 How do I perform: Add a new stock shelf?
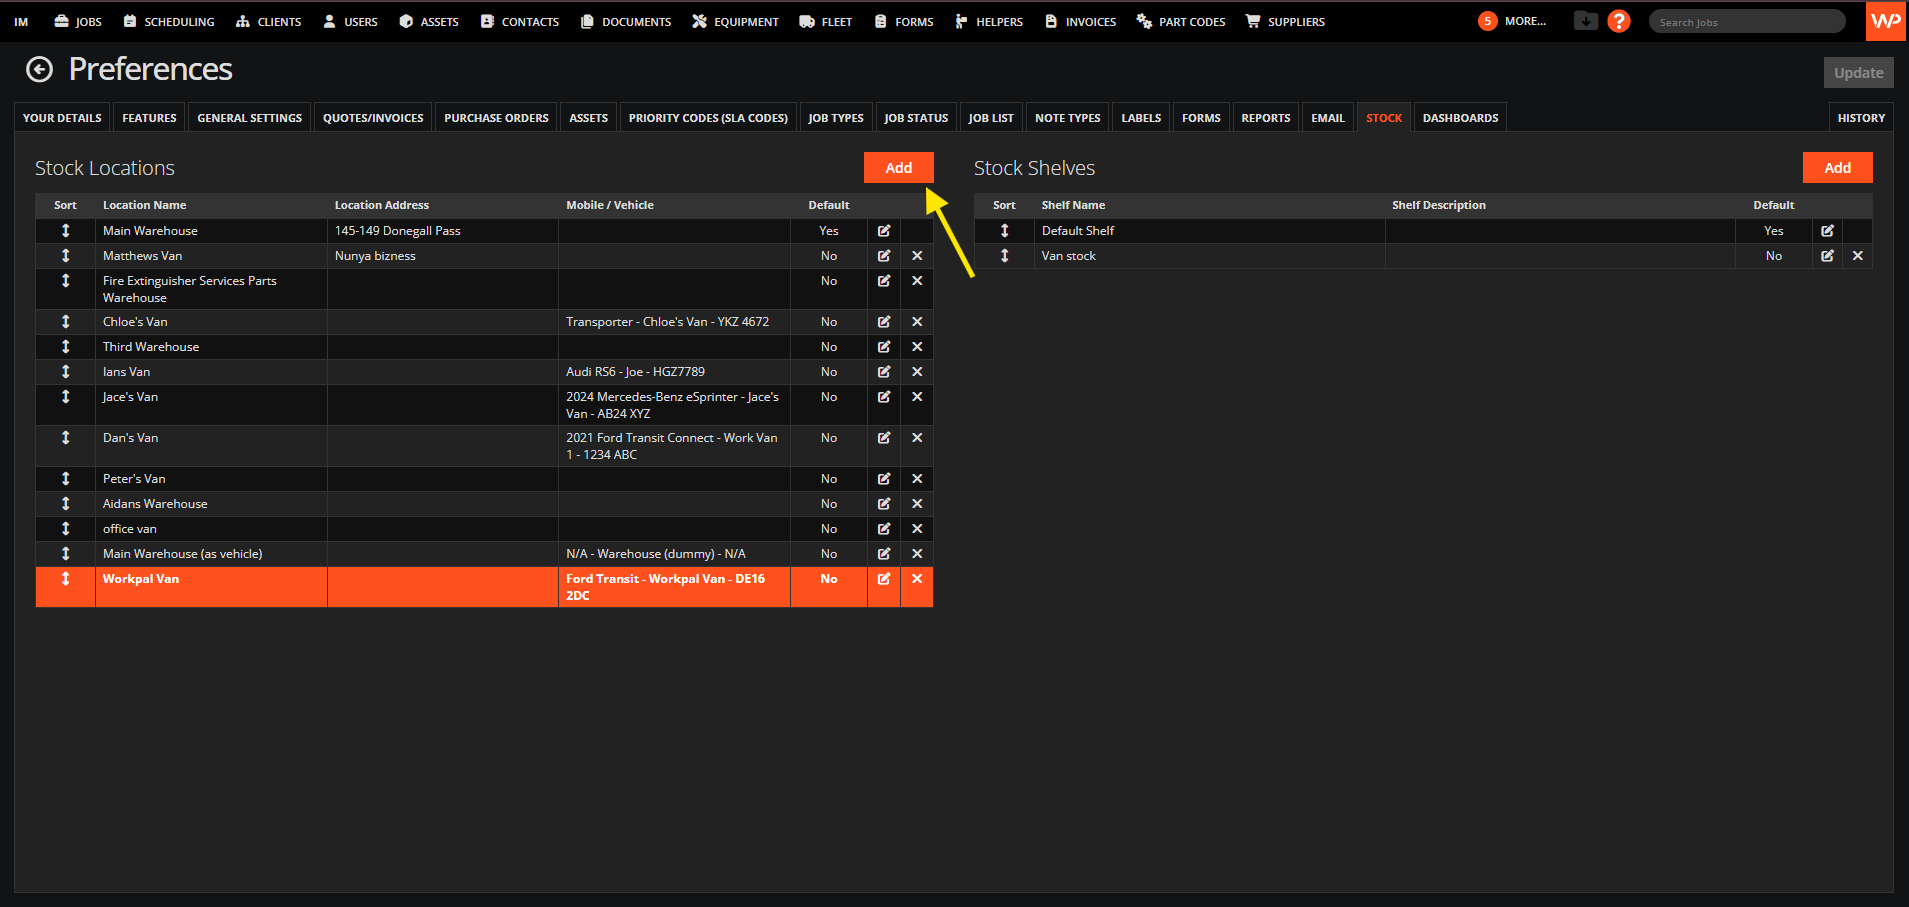click(1837, 168)
